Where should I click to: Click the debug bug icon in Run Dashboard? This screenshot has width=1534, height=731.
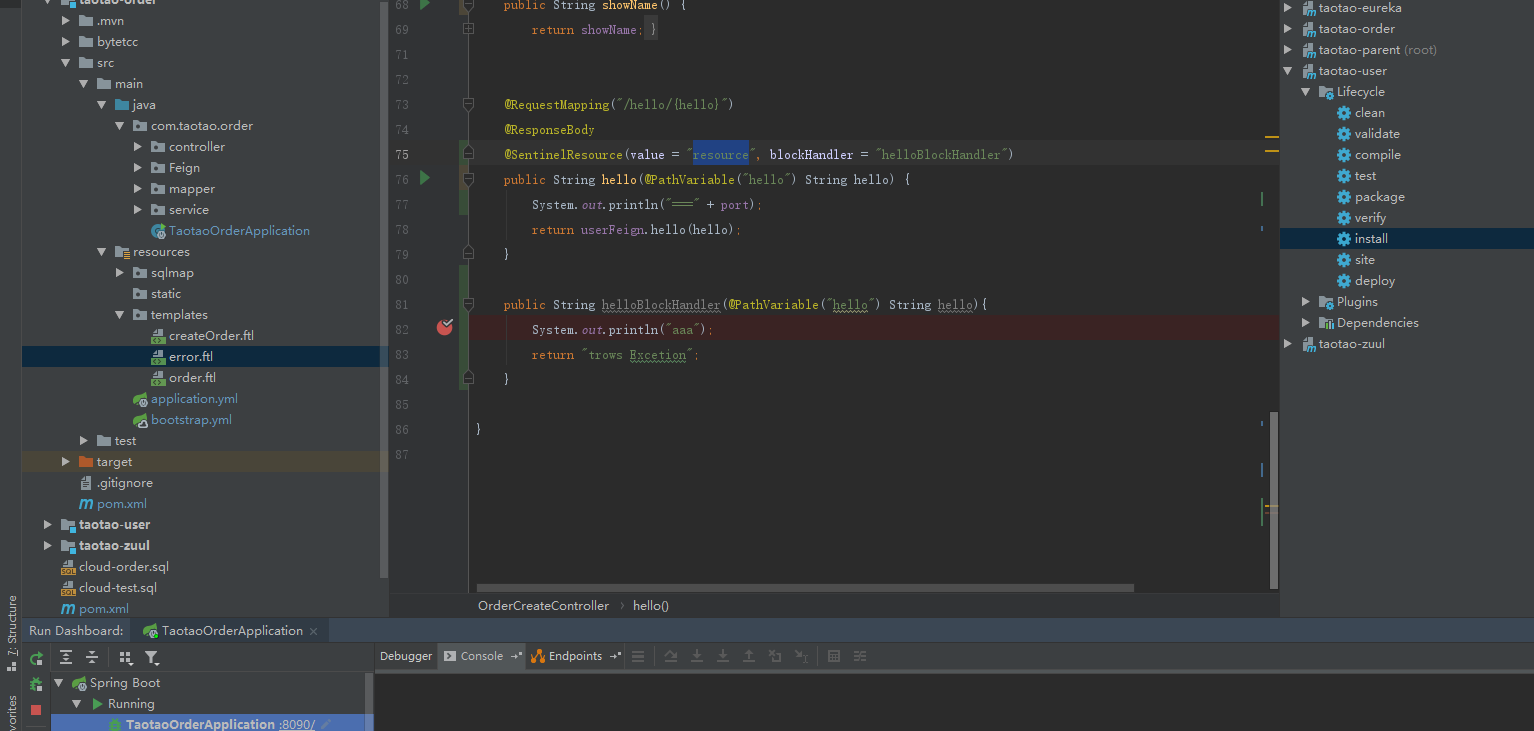point(36,684)
